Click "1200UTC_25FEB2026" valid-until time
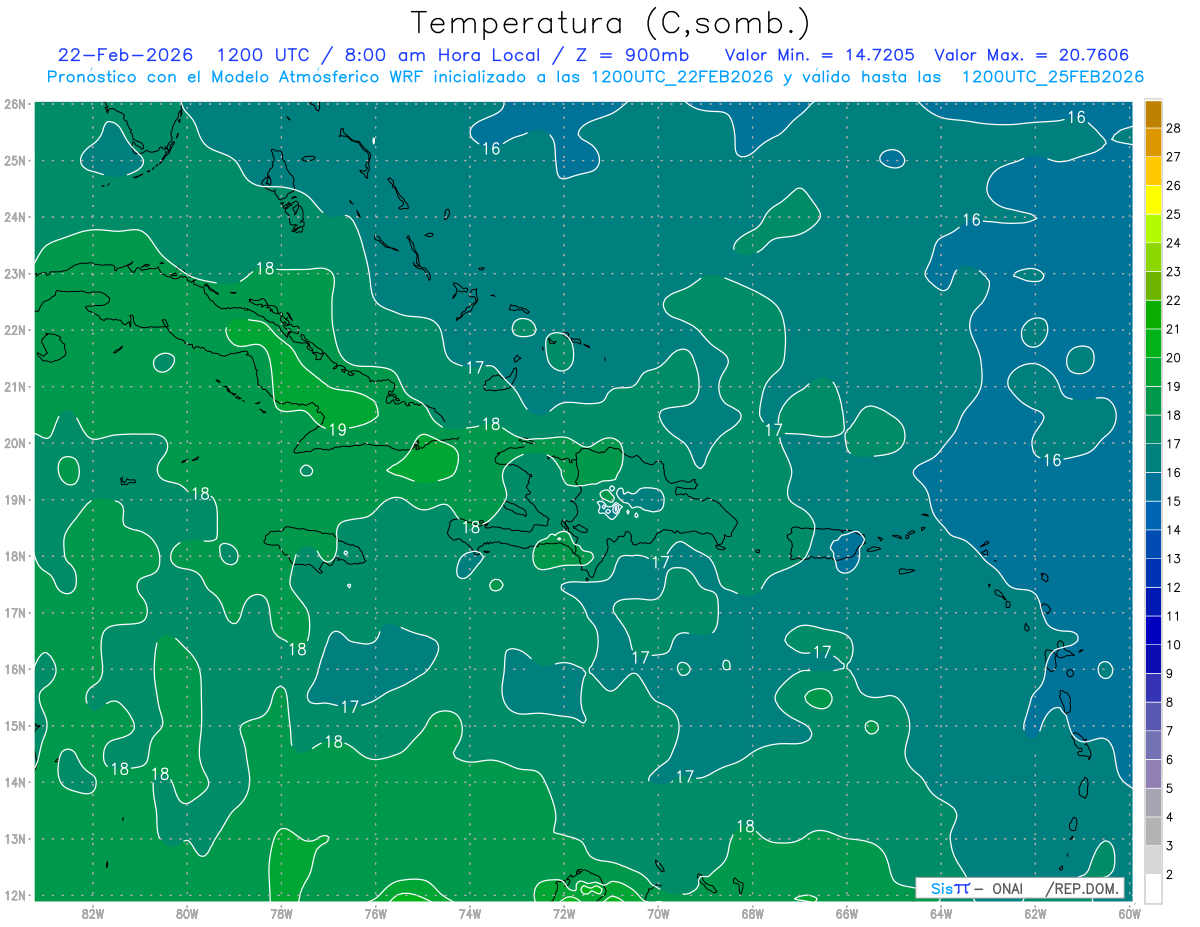The image size is (1200, 927). pos(1052,77)
